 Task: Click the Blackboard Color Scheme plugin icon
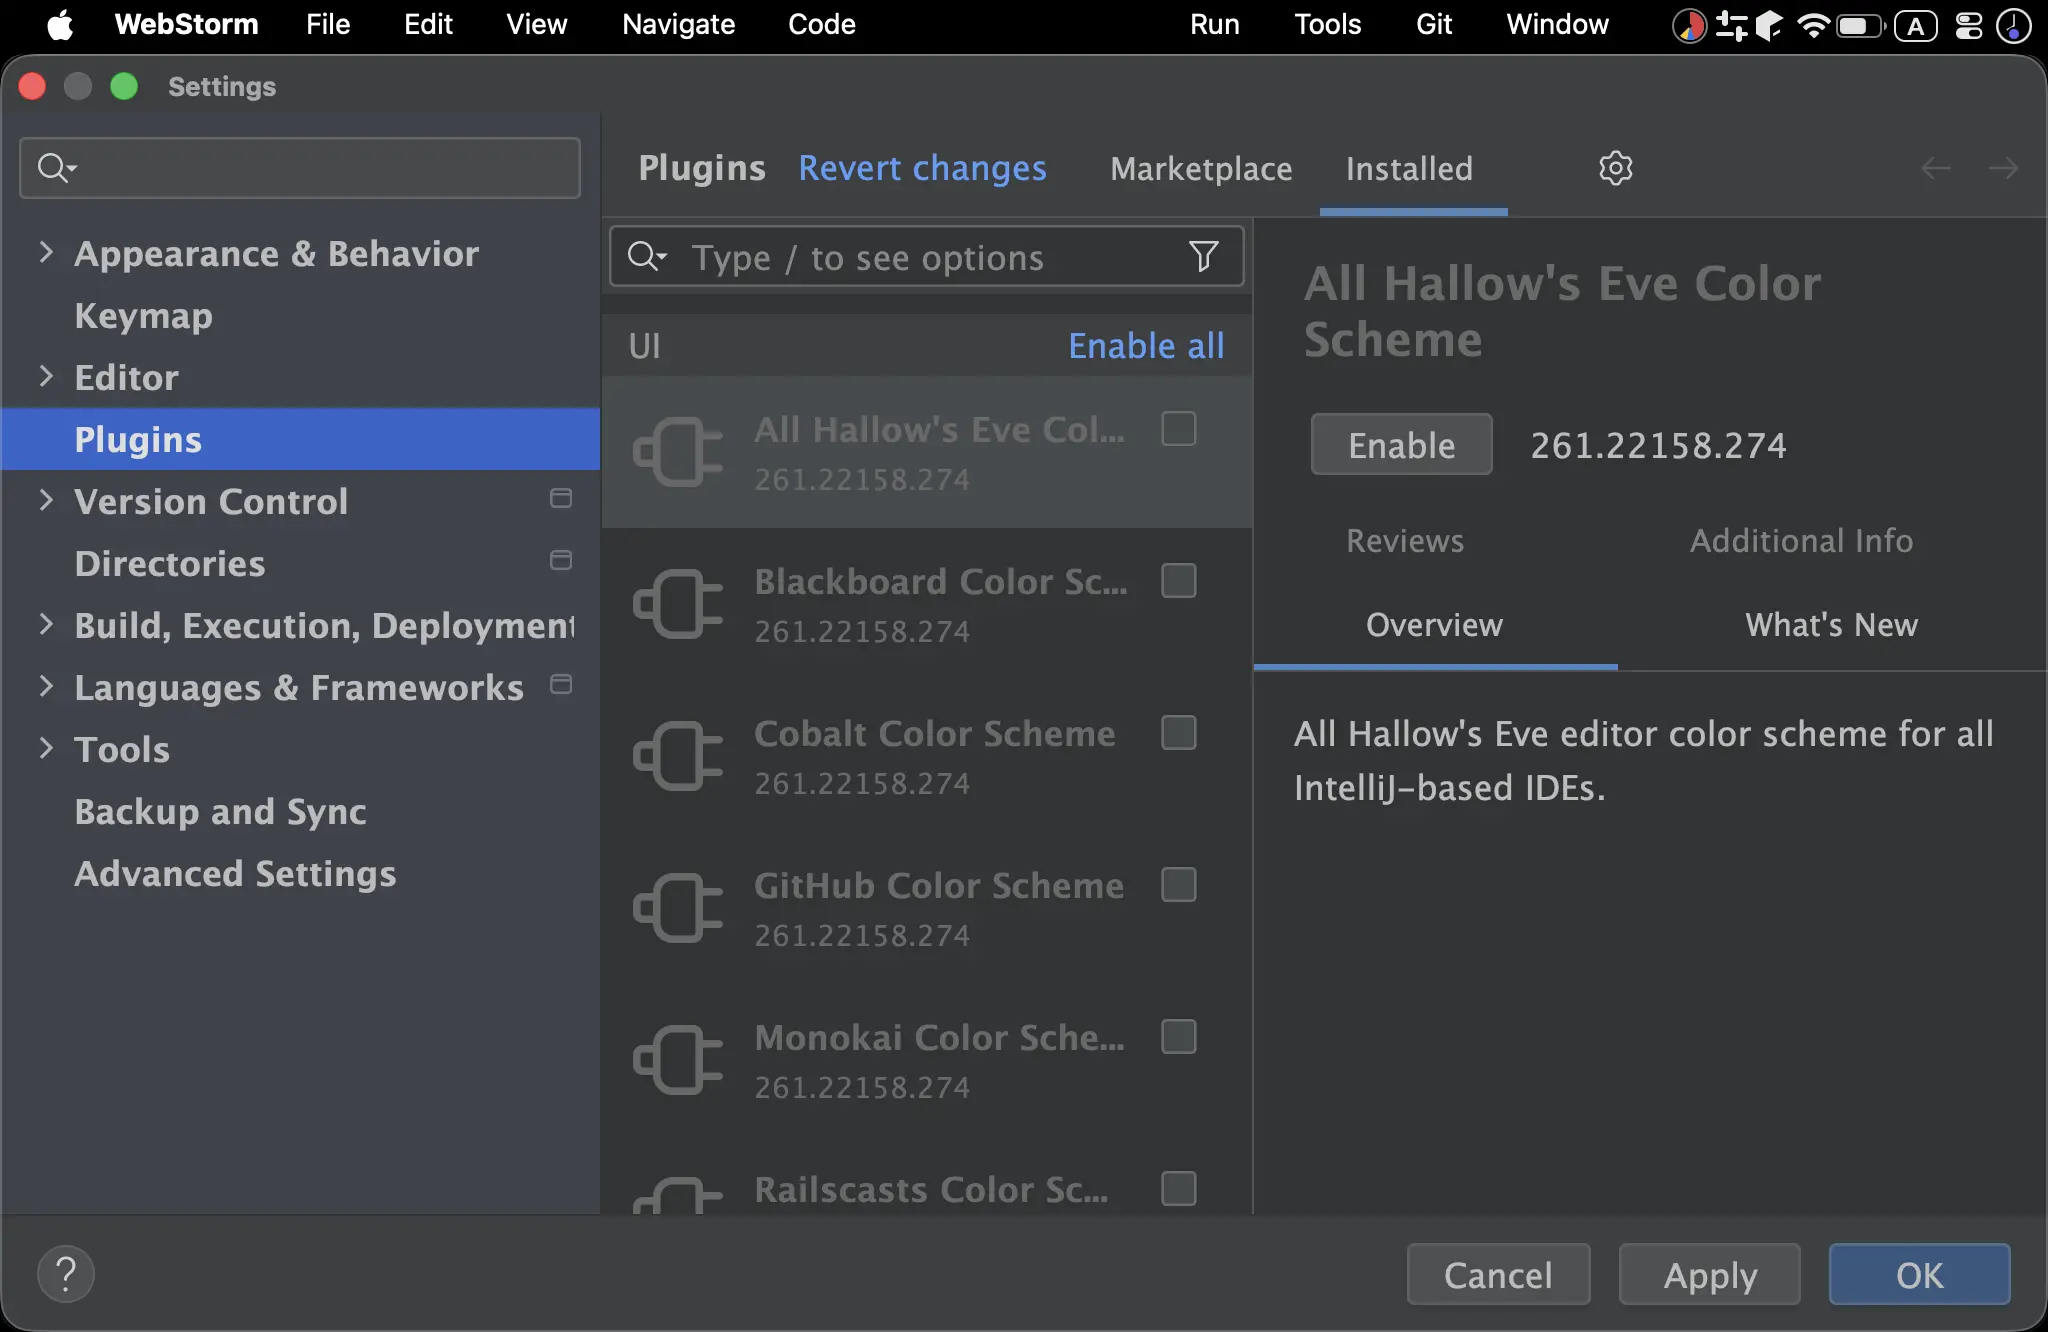[678, 604]
